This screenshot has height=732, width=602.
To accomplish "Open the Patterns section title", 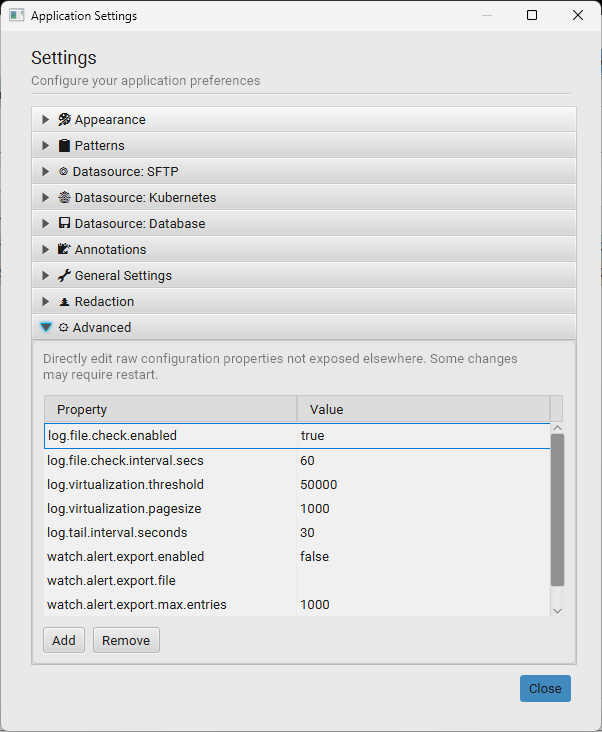I will 99,146.
